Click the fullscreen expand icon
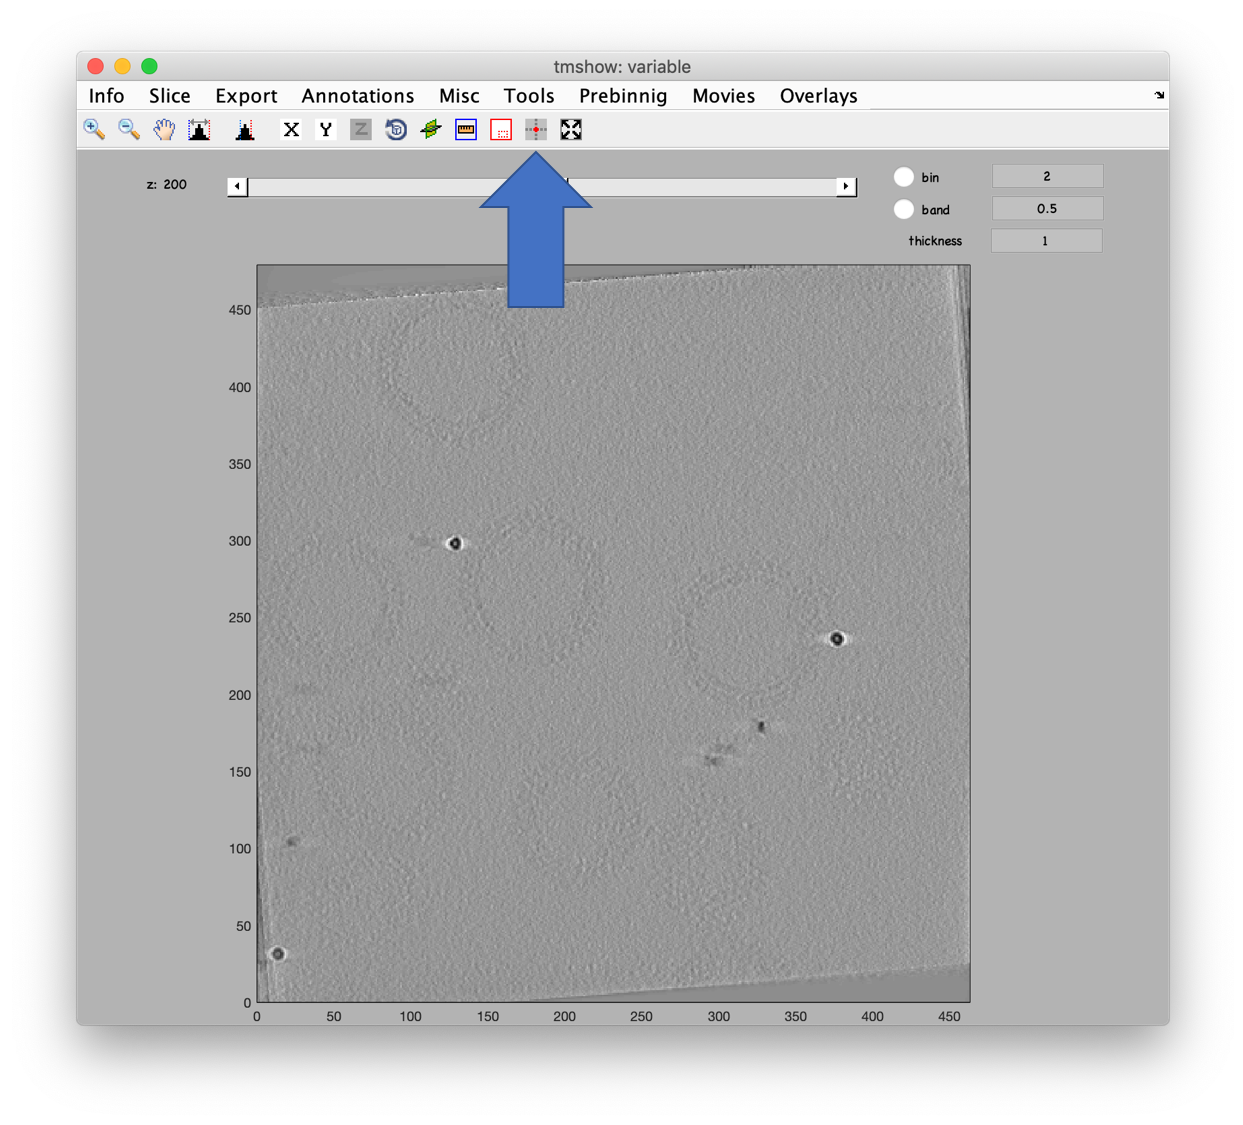This screenshot has height=1125, width=1243. coord(571,129)
